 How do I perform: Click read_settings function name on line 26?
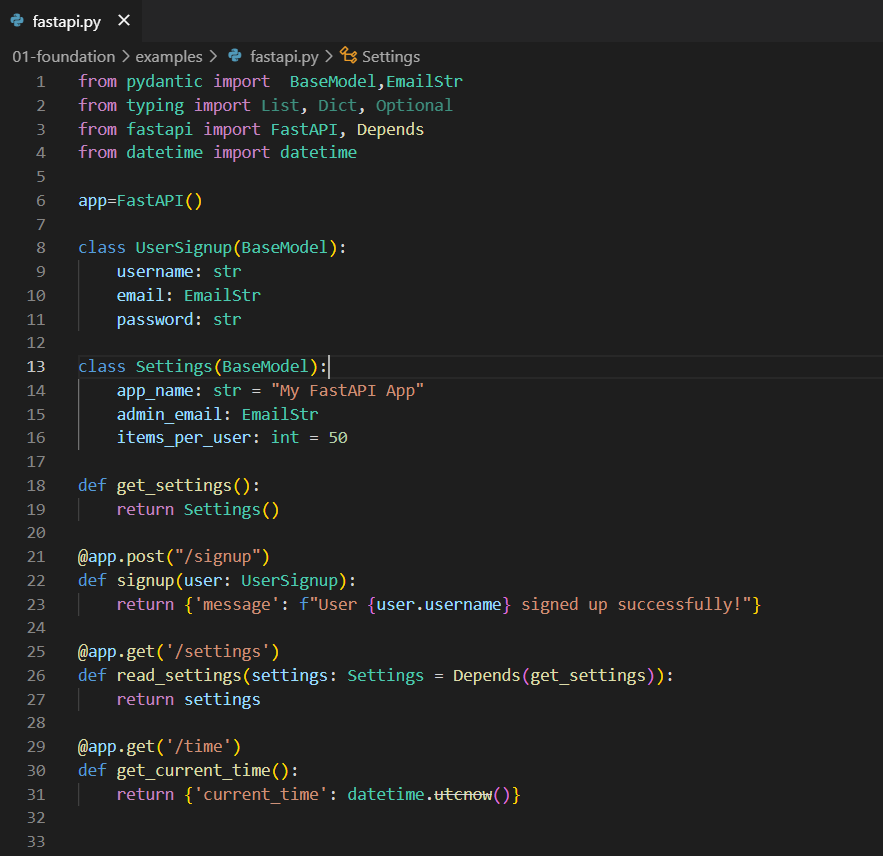coord(179,676)
